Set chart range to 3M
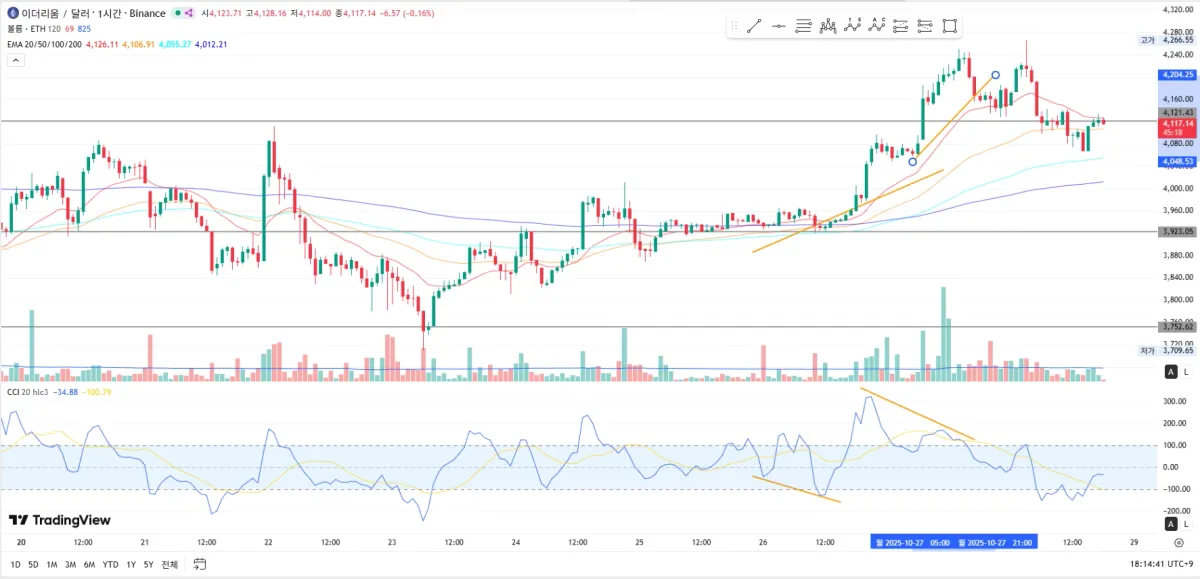 coord(70,564)
